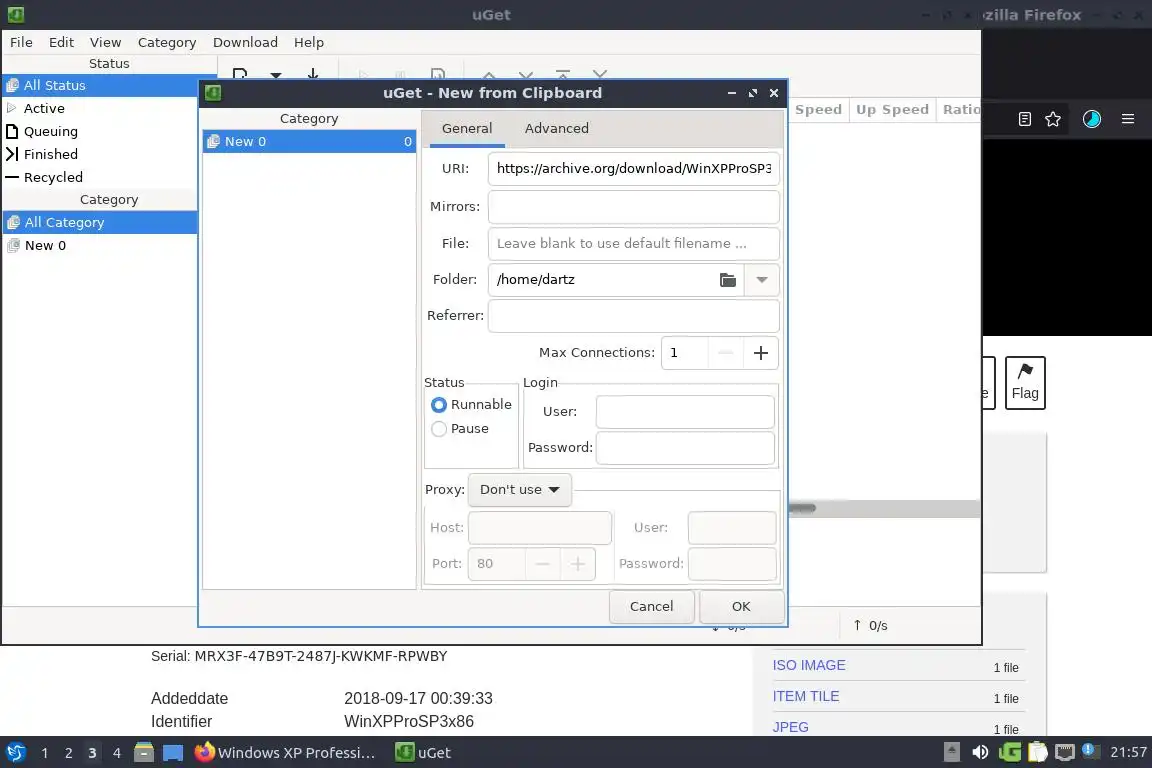Open the Category menu
The width and height of the screenshot is (1152, 768).
(167, 42)
